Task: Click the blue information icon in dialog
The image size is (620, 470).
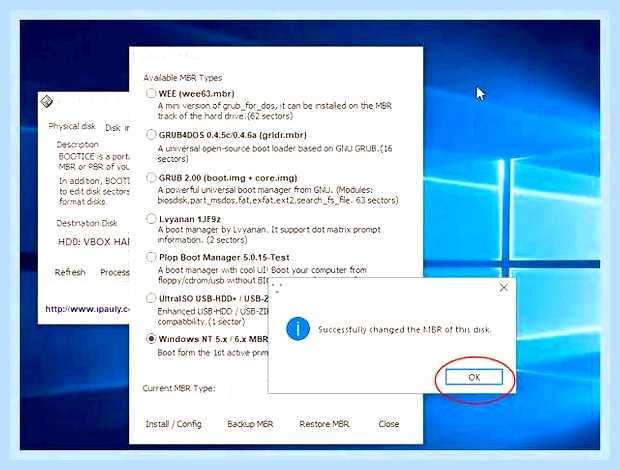Action: click(x=298, y=328)
